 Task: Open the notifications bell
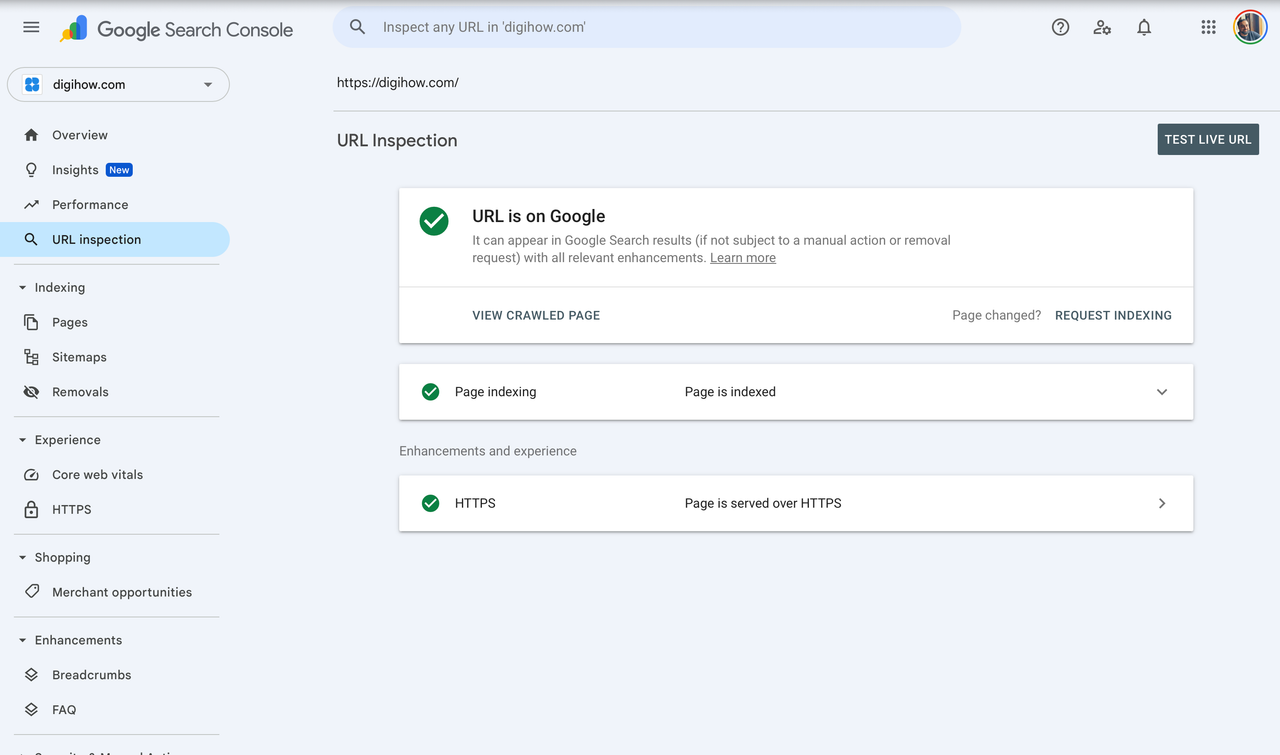(1143, 27)
